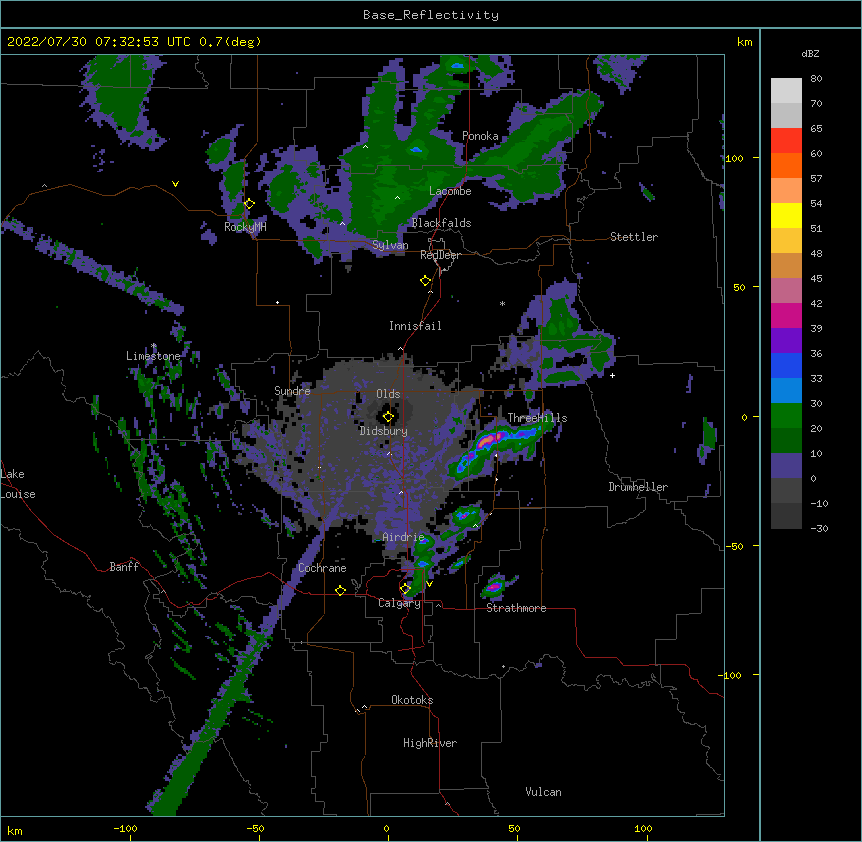This screenshot has width=862, height=842.
Task: Click the yellow diamond marker south of RedDeer
Action: 426,281
